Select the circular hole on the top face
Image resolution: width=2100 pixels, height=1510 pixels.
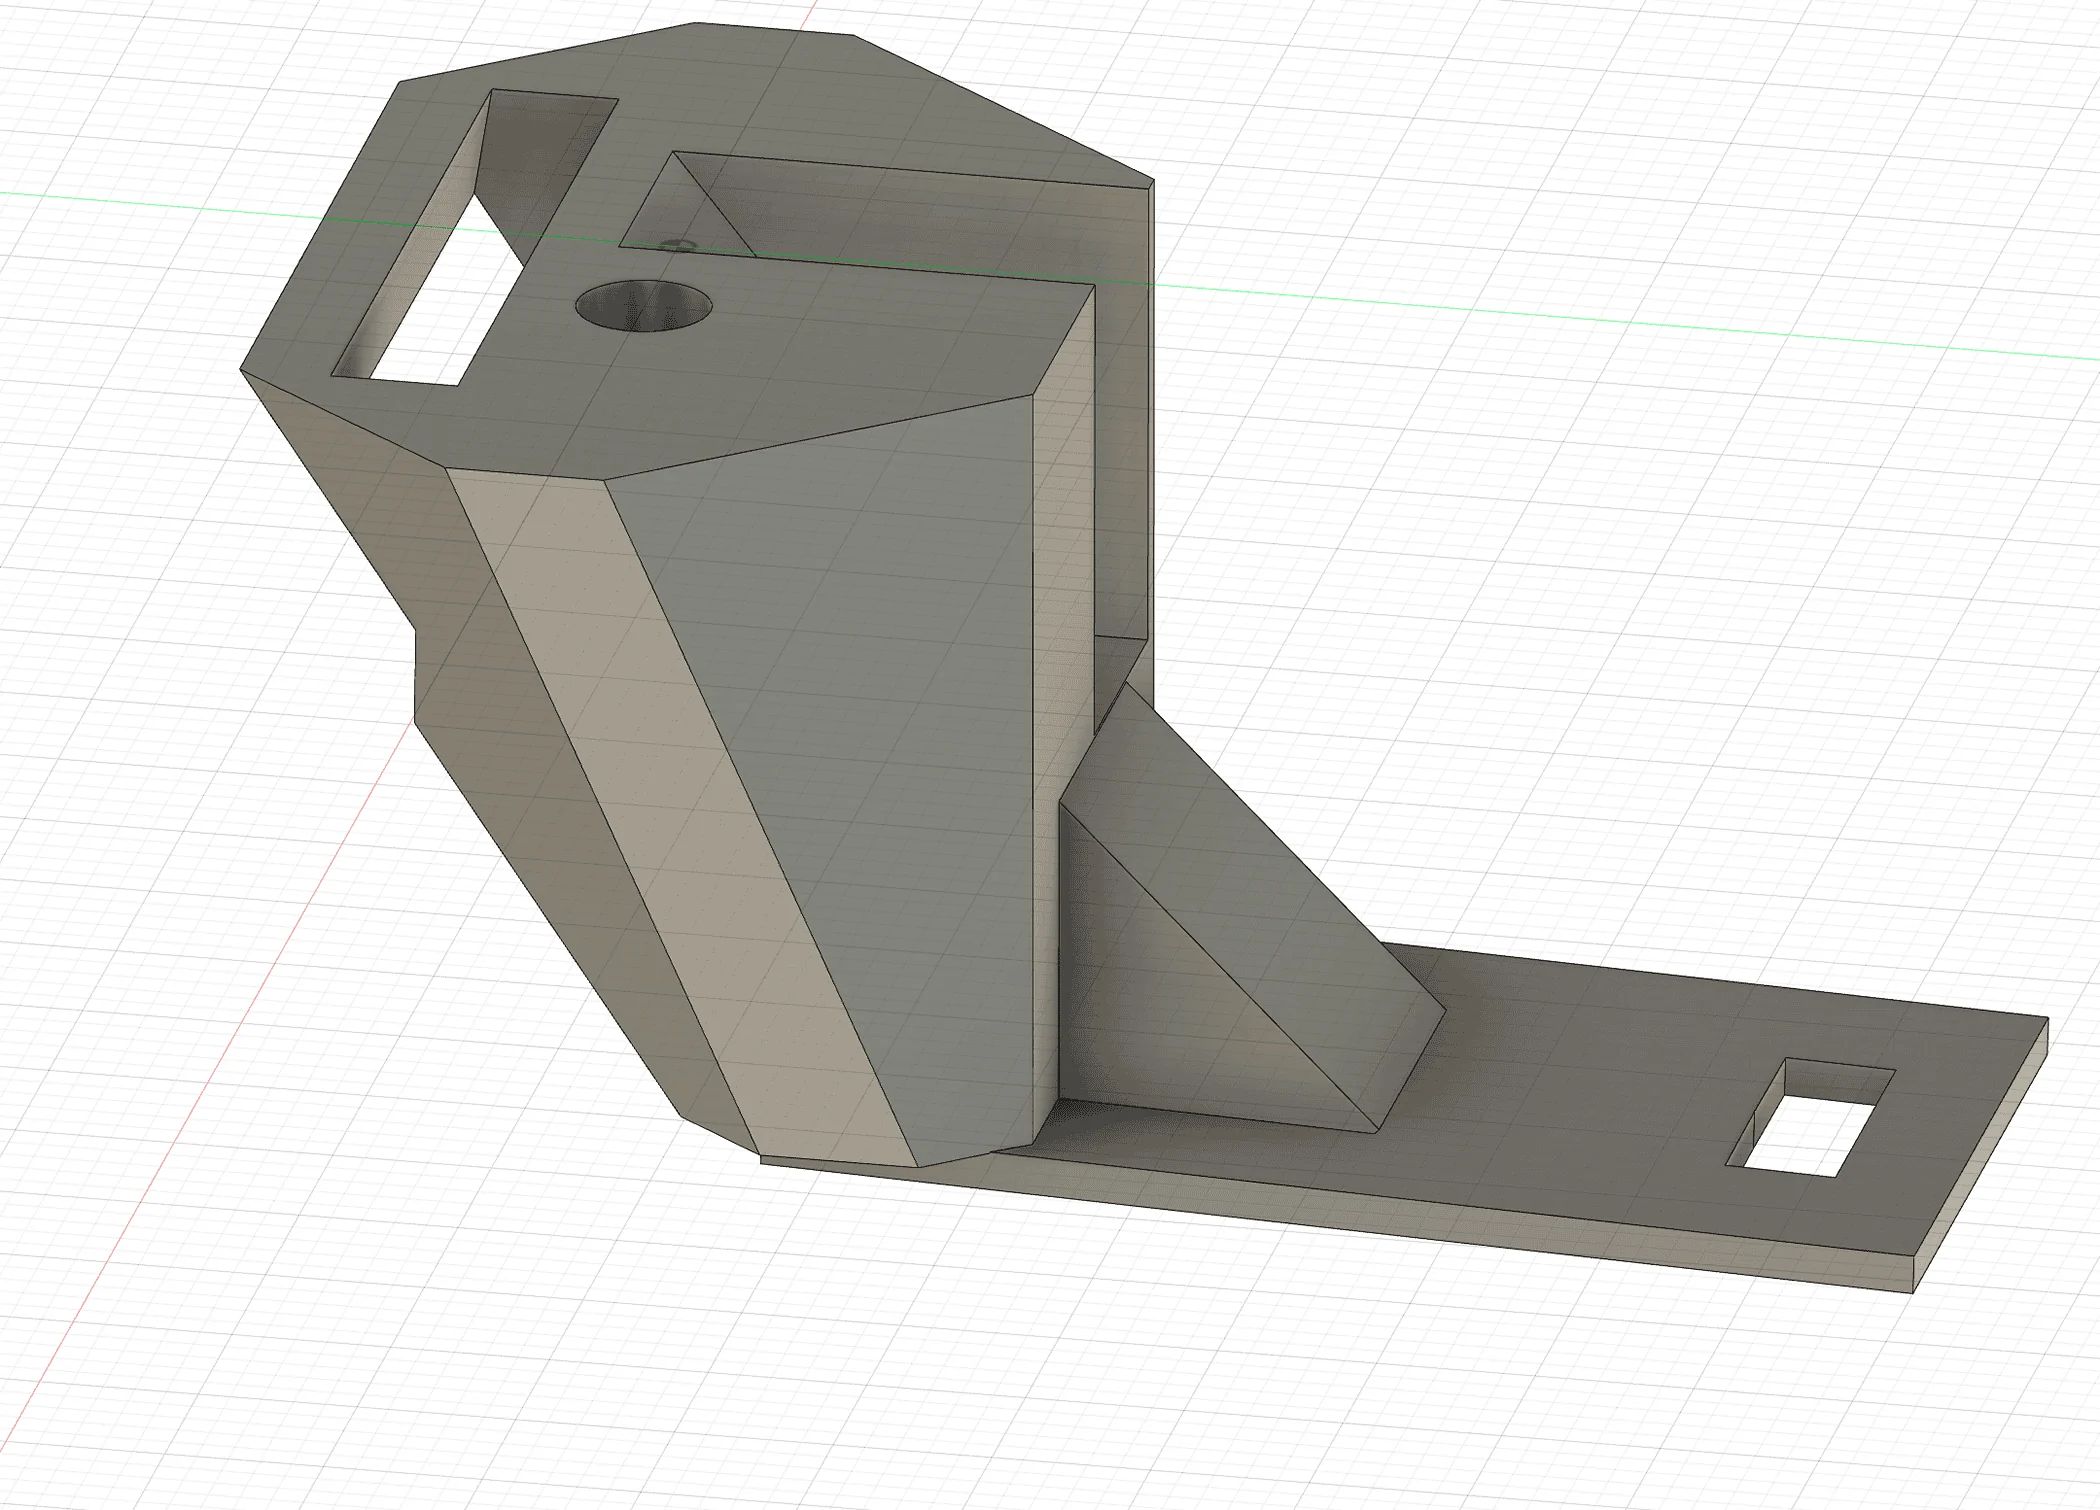tap(643, 304)
